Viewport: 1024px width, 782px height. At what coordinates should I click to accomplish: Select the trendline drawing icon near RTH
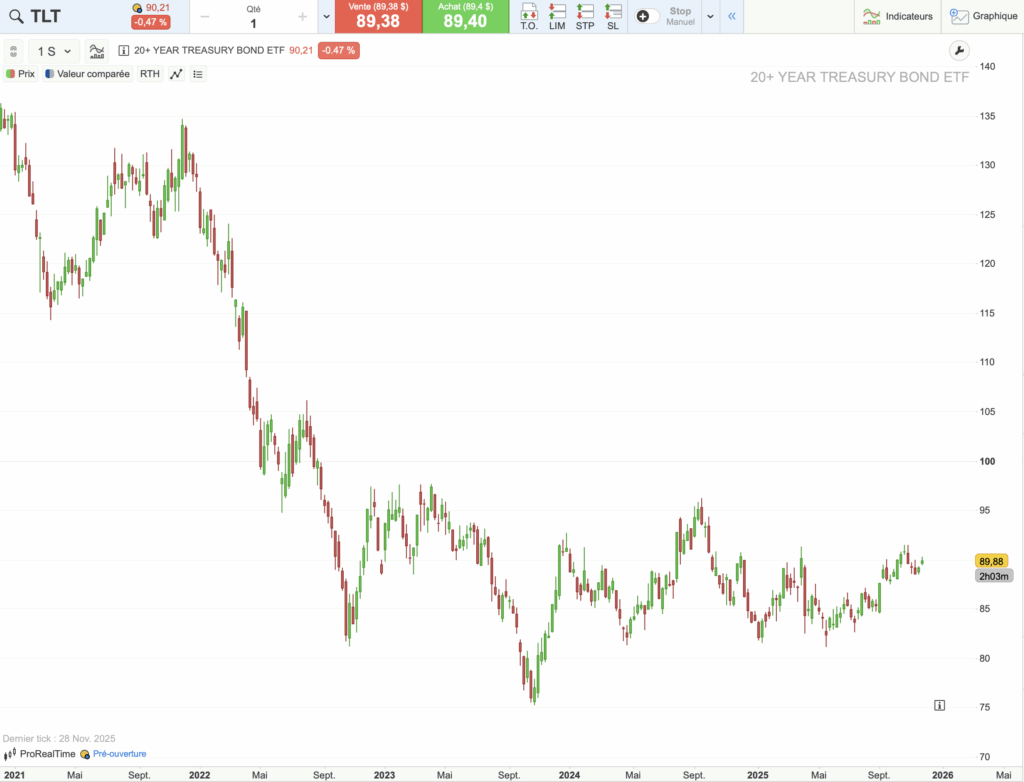(x=174, y=73)
